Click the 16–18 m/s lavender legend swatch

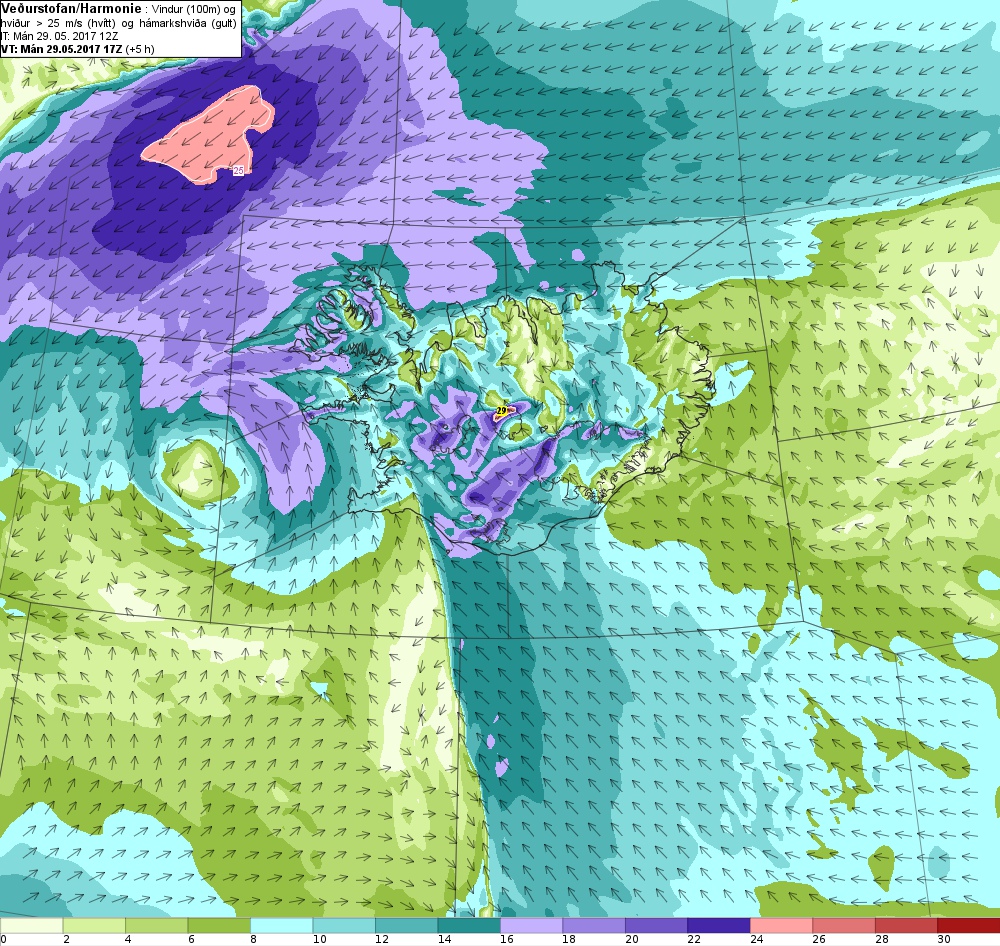(x=531, y=925)
